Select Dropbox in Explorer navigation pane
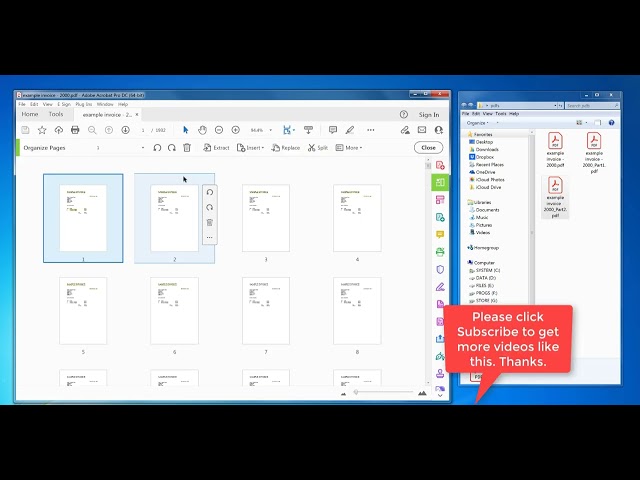The image size is (640, 480). pos(482,157)
